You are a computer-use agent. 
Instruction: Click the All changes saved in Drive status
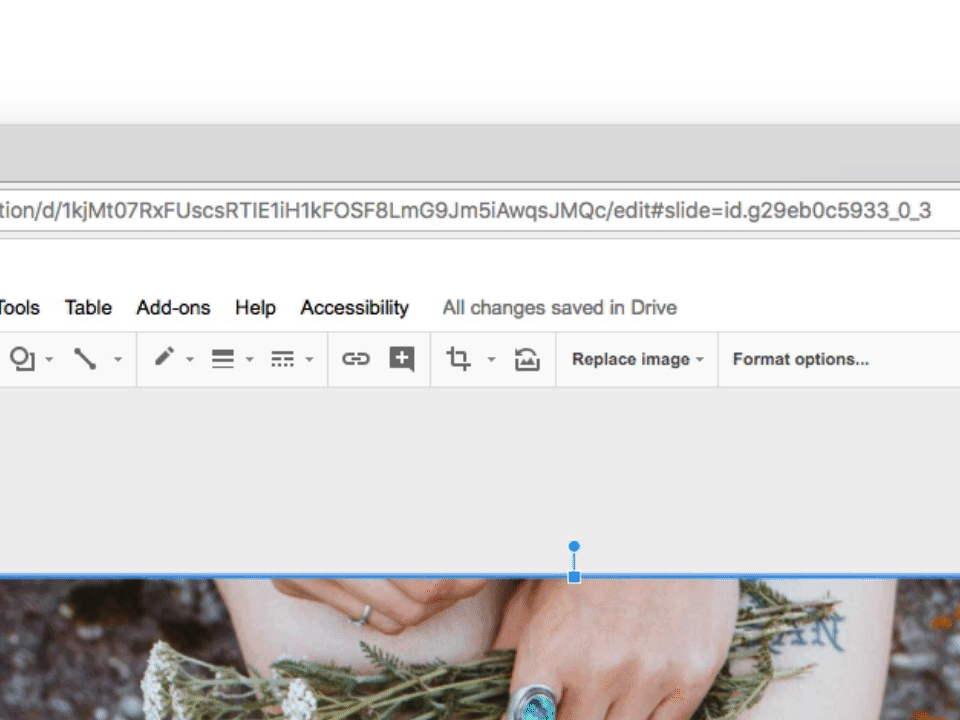coord(560,308)
